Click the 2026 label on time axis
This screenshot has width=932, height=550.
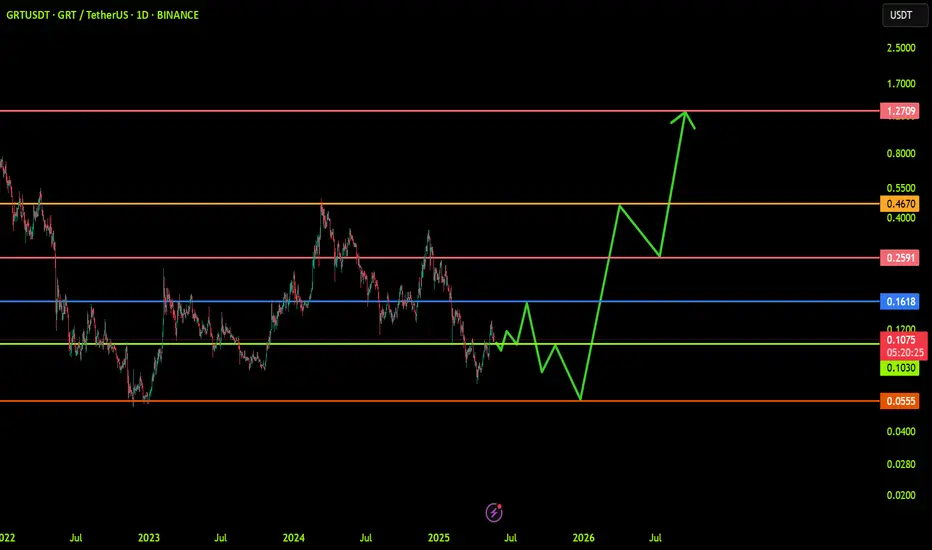(x=583, y=538)
